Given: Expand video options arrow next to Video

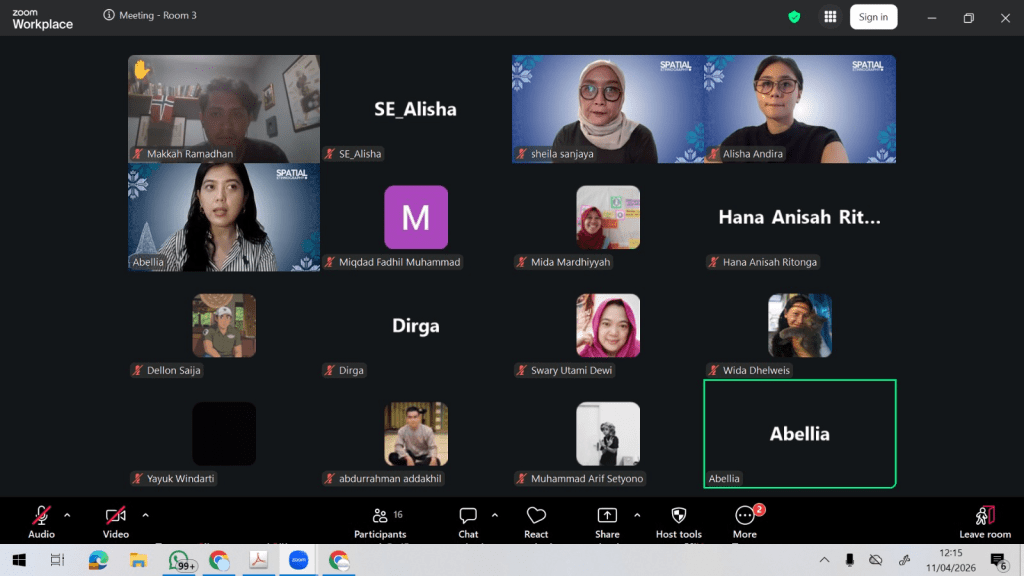Looking at the screenshot, I should 145,515.
